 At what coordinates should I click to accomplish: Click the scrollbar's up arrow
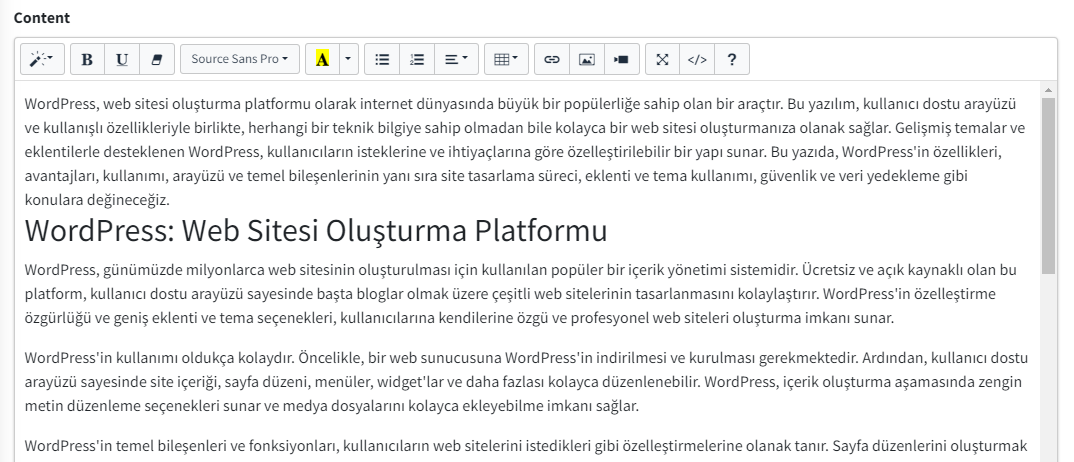1048,89
